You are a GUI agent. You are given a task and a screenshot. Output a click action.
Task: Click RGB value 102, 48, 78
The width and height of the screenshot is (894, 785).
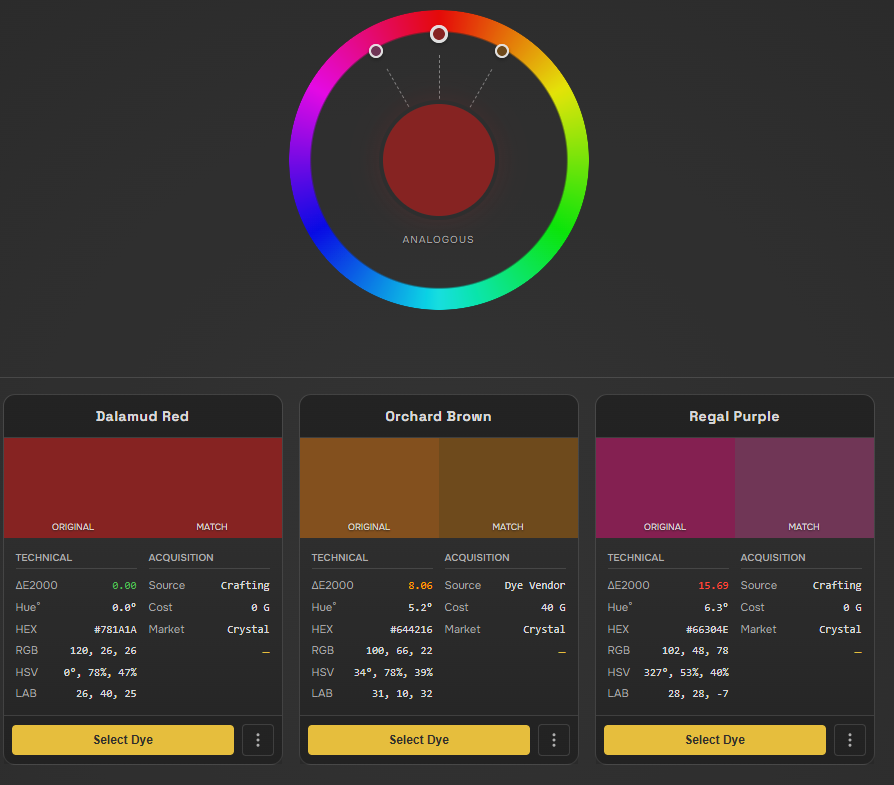point(695,650)
